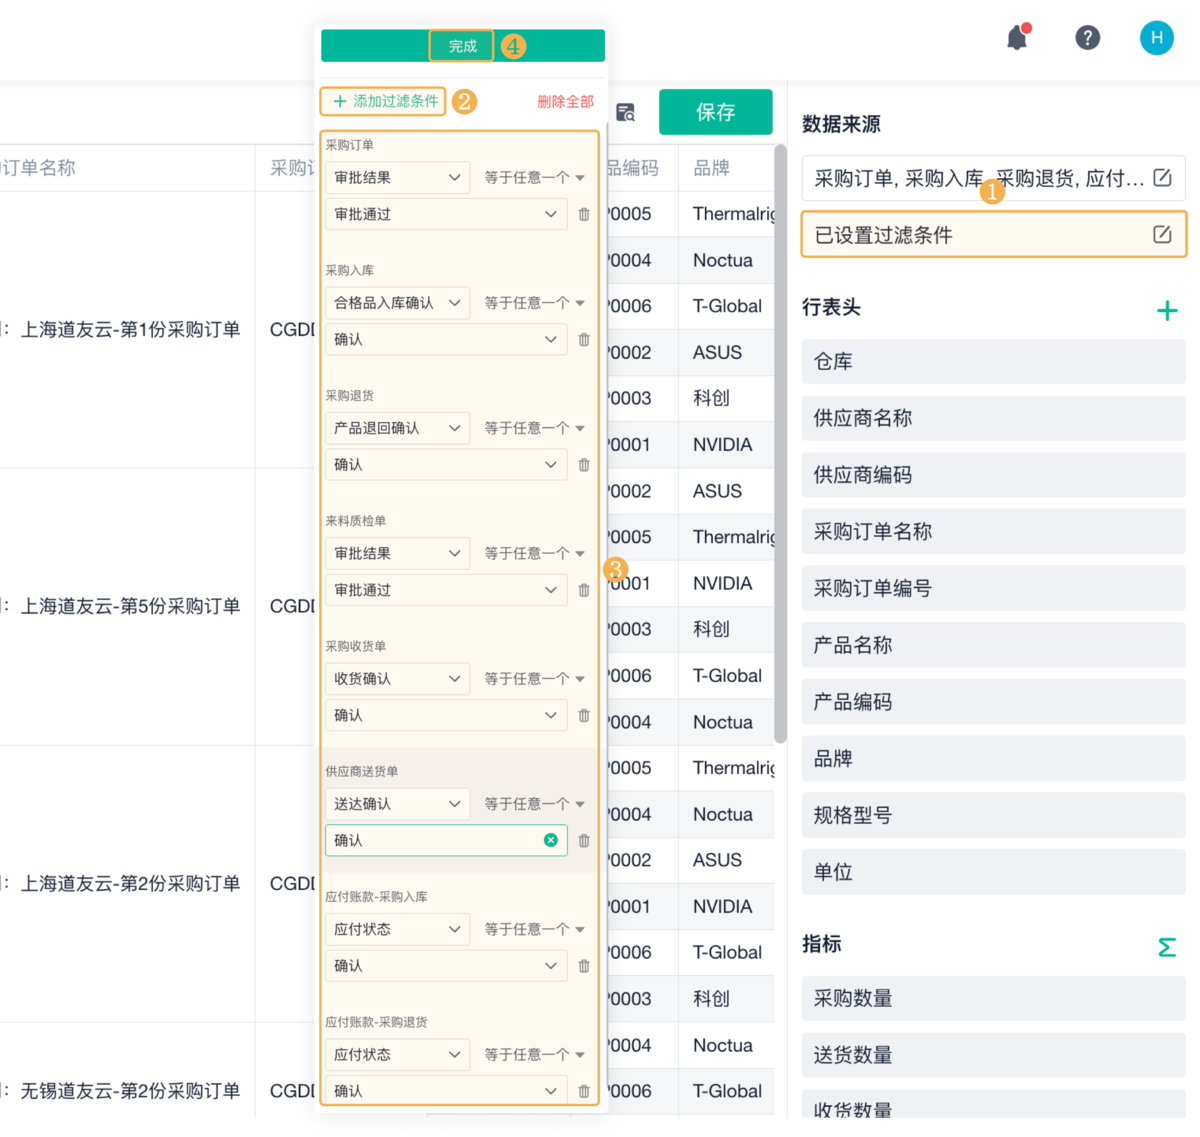This screenshot has width=1200, height=1137.
Task: Open the H user avatar menu
Action: click(x=1157, y=38)
